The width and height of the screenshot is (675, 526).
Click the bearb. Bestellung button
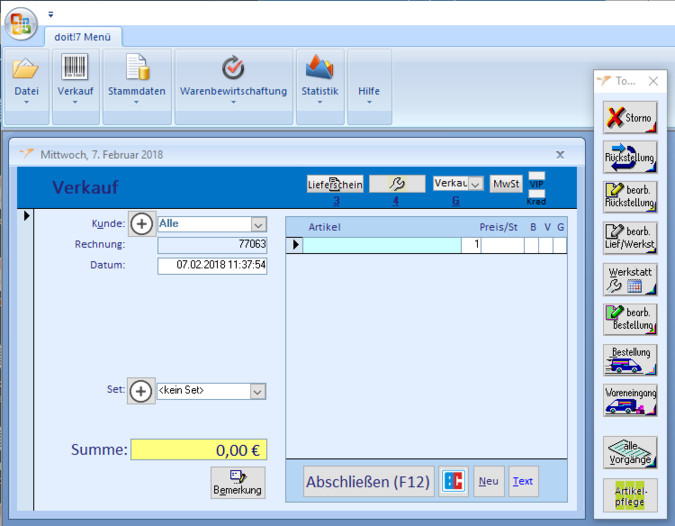pos(630,319)
